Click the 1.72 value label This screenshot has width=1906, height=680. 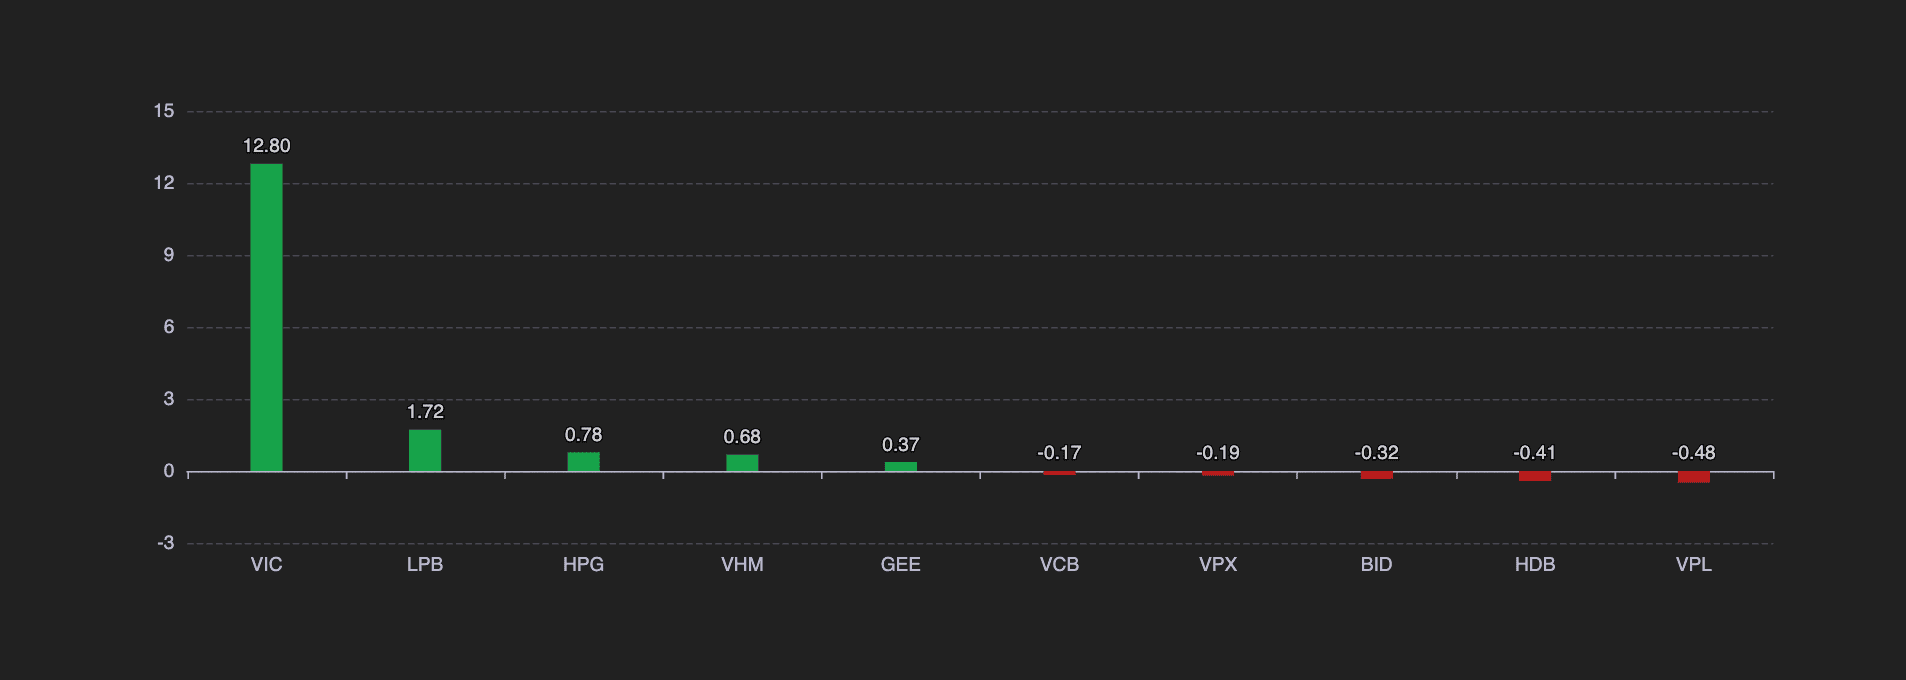click(425, 412)
